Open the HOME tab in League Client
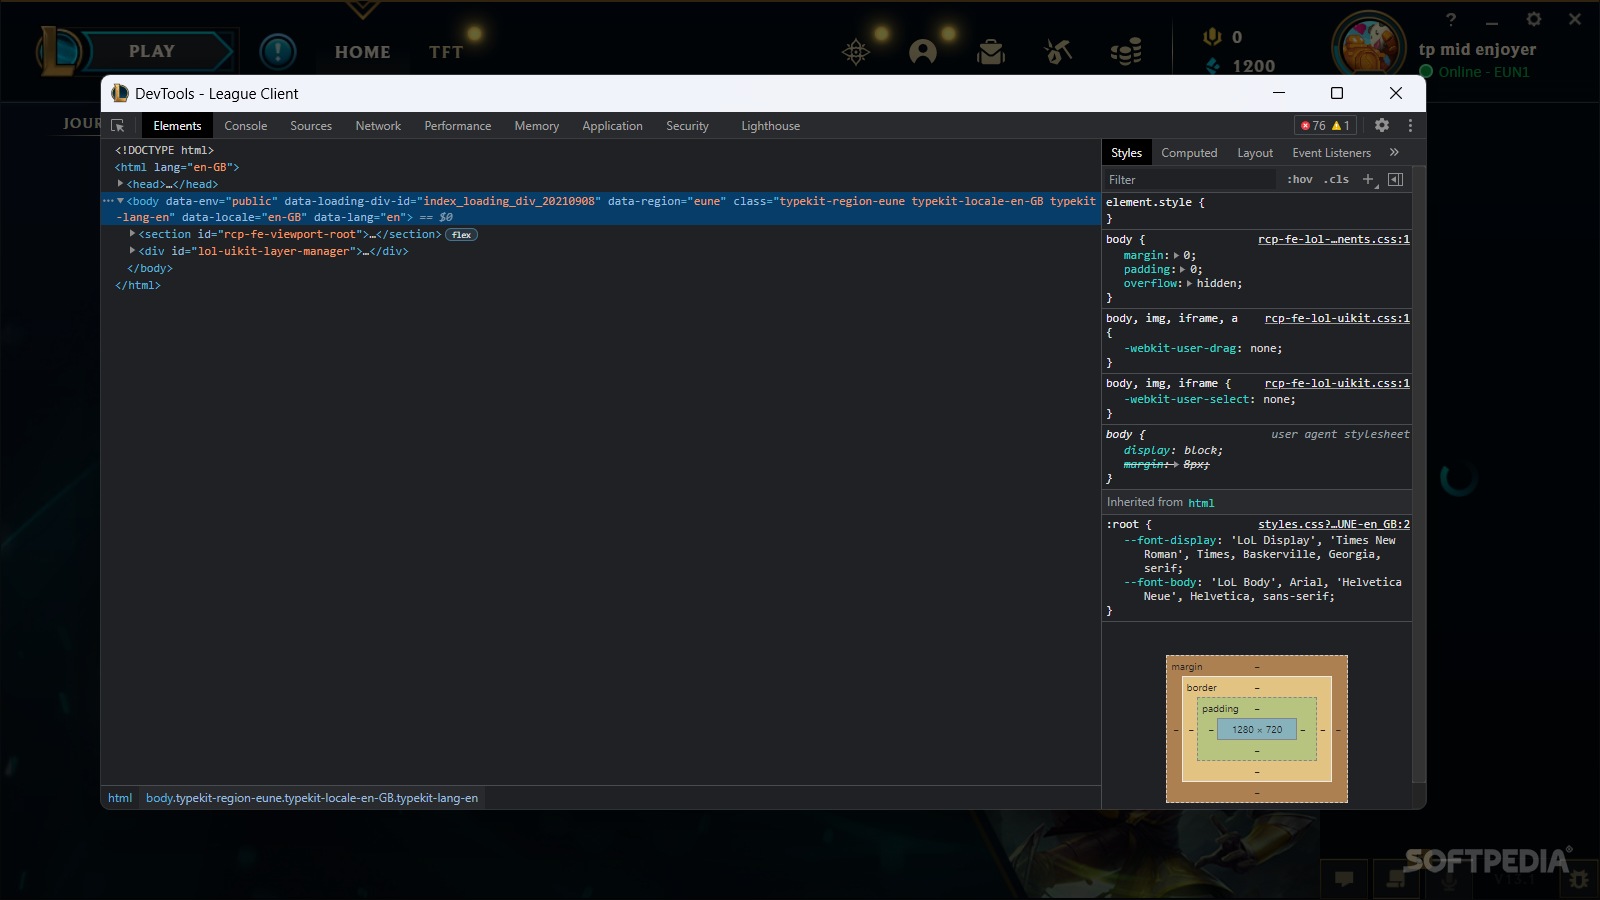The width and height of the screenshot is (1600, 900). click(362, 52)
